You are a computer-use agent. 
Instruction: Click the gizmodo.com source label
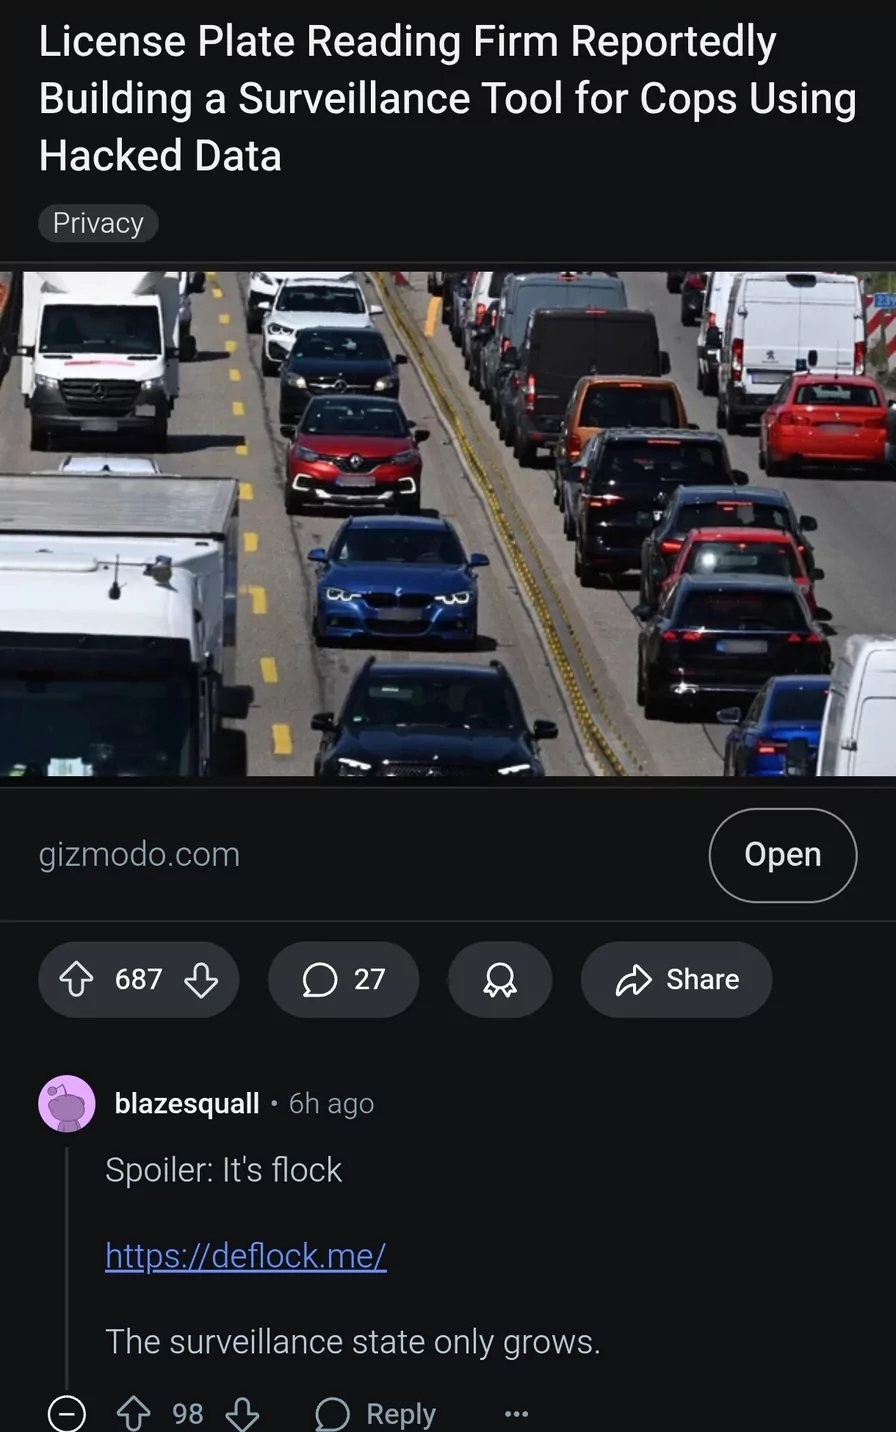tap(139, 855)
